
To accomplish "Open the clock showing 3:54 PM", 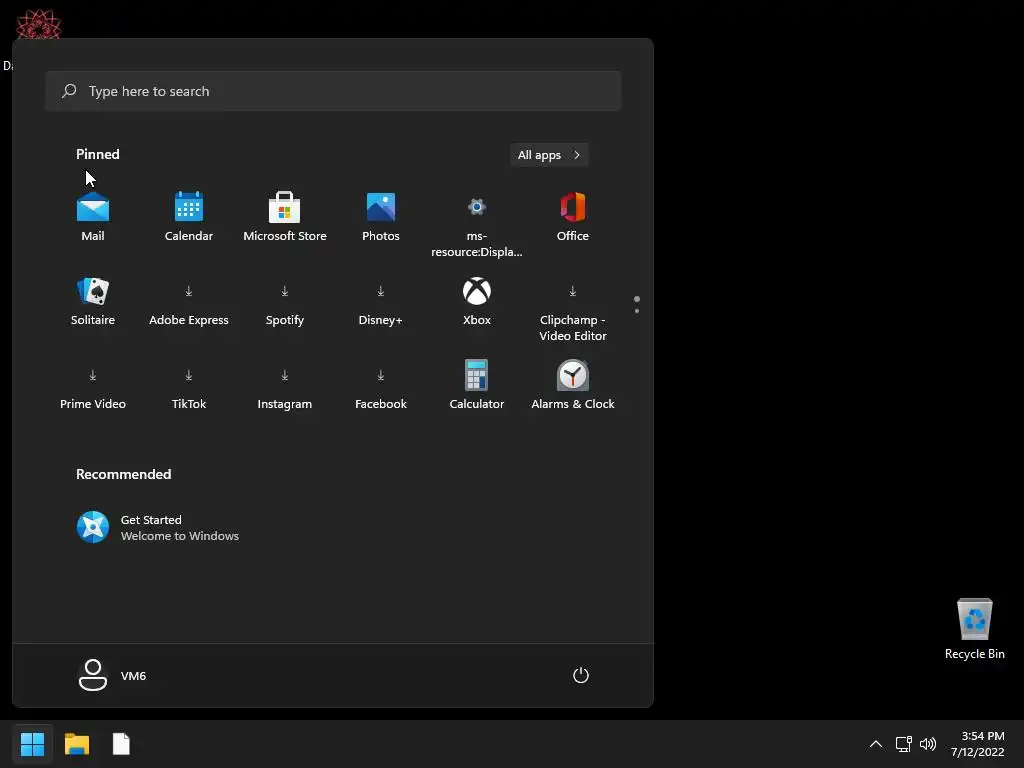I will (978, 744).
